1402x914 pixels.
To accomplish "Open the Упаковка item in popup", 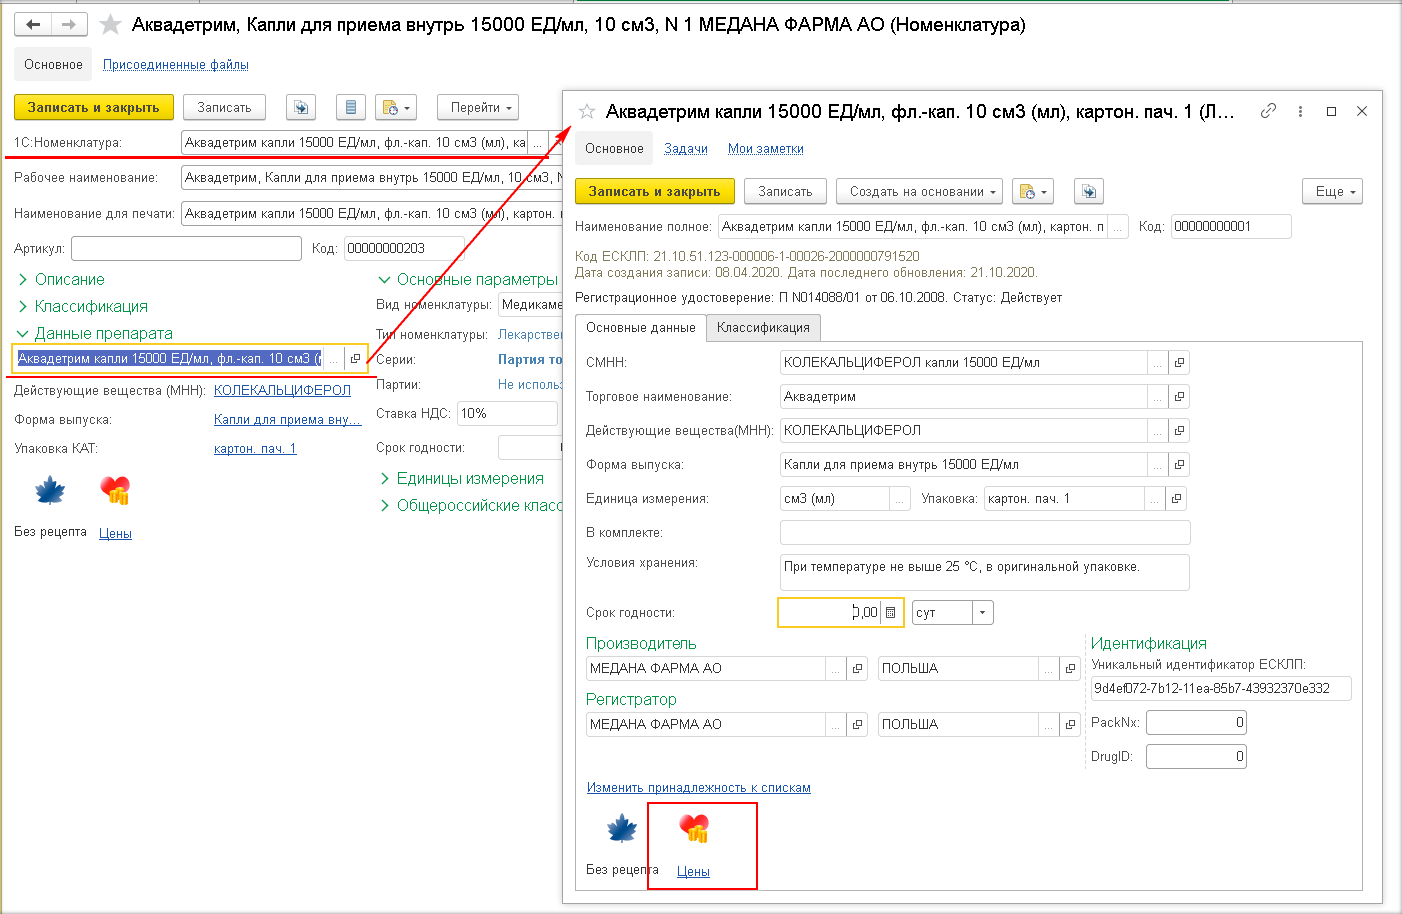I will tap(1177, 499).
